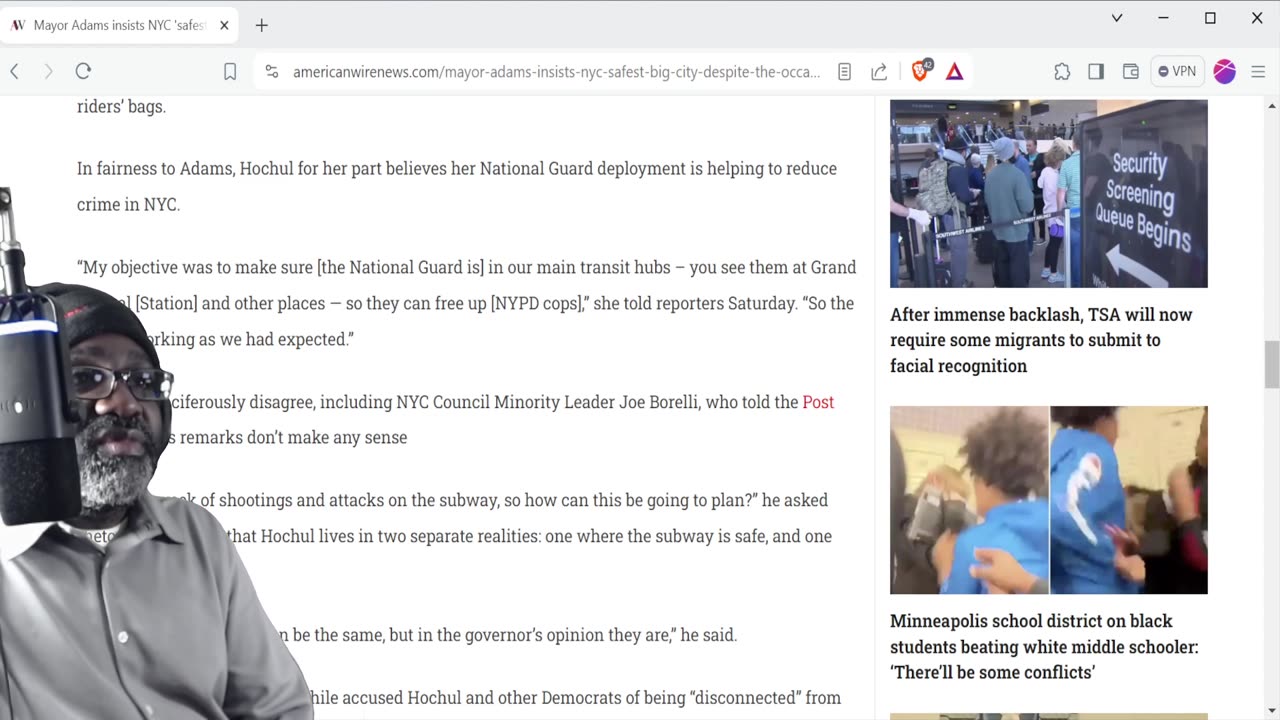Reload the current page

coord(83,71)
